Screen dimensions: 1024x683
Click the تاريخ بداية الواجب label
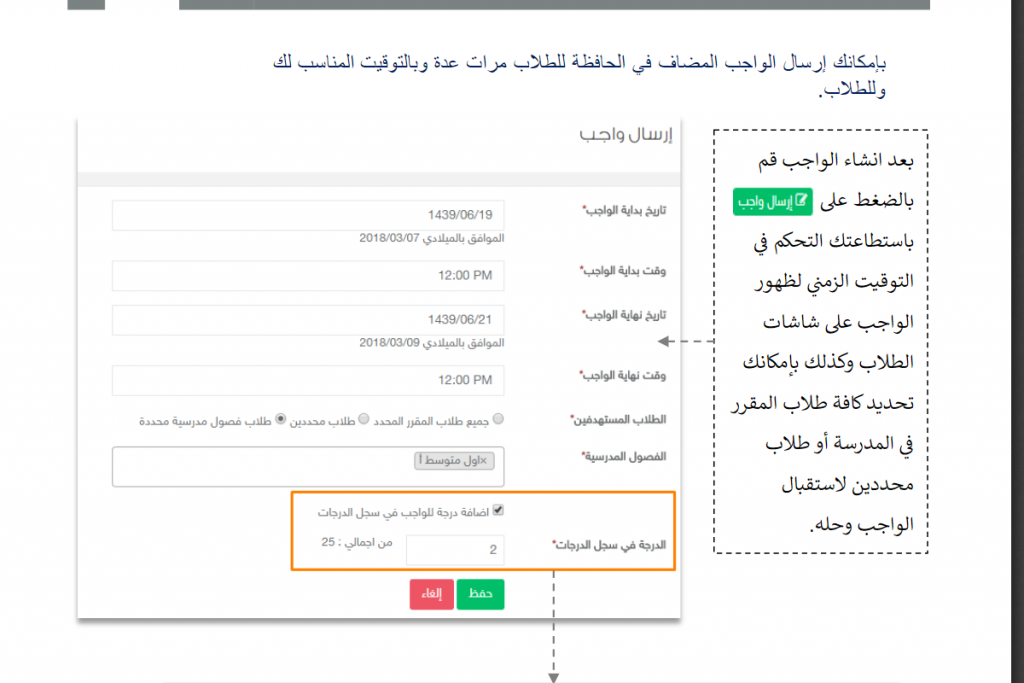[624, 210]
